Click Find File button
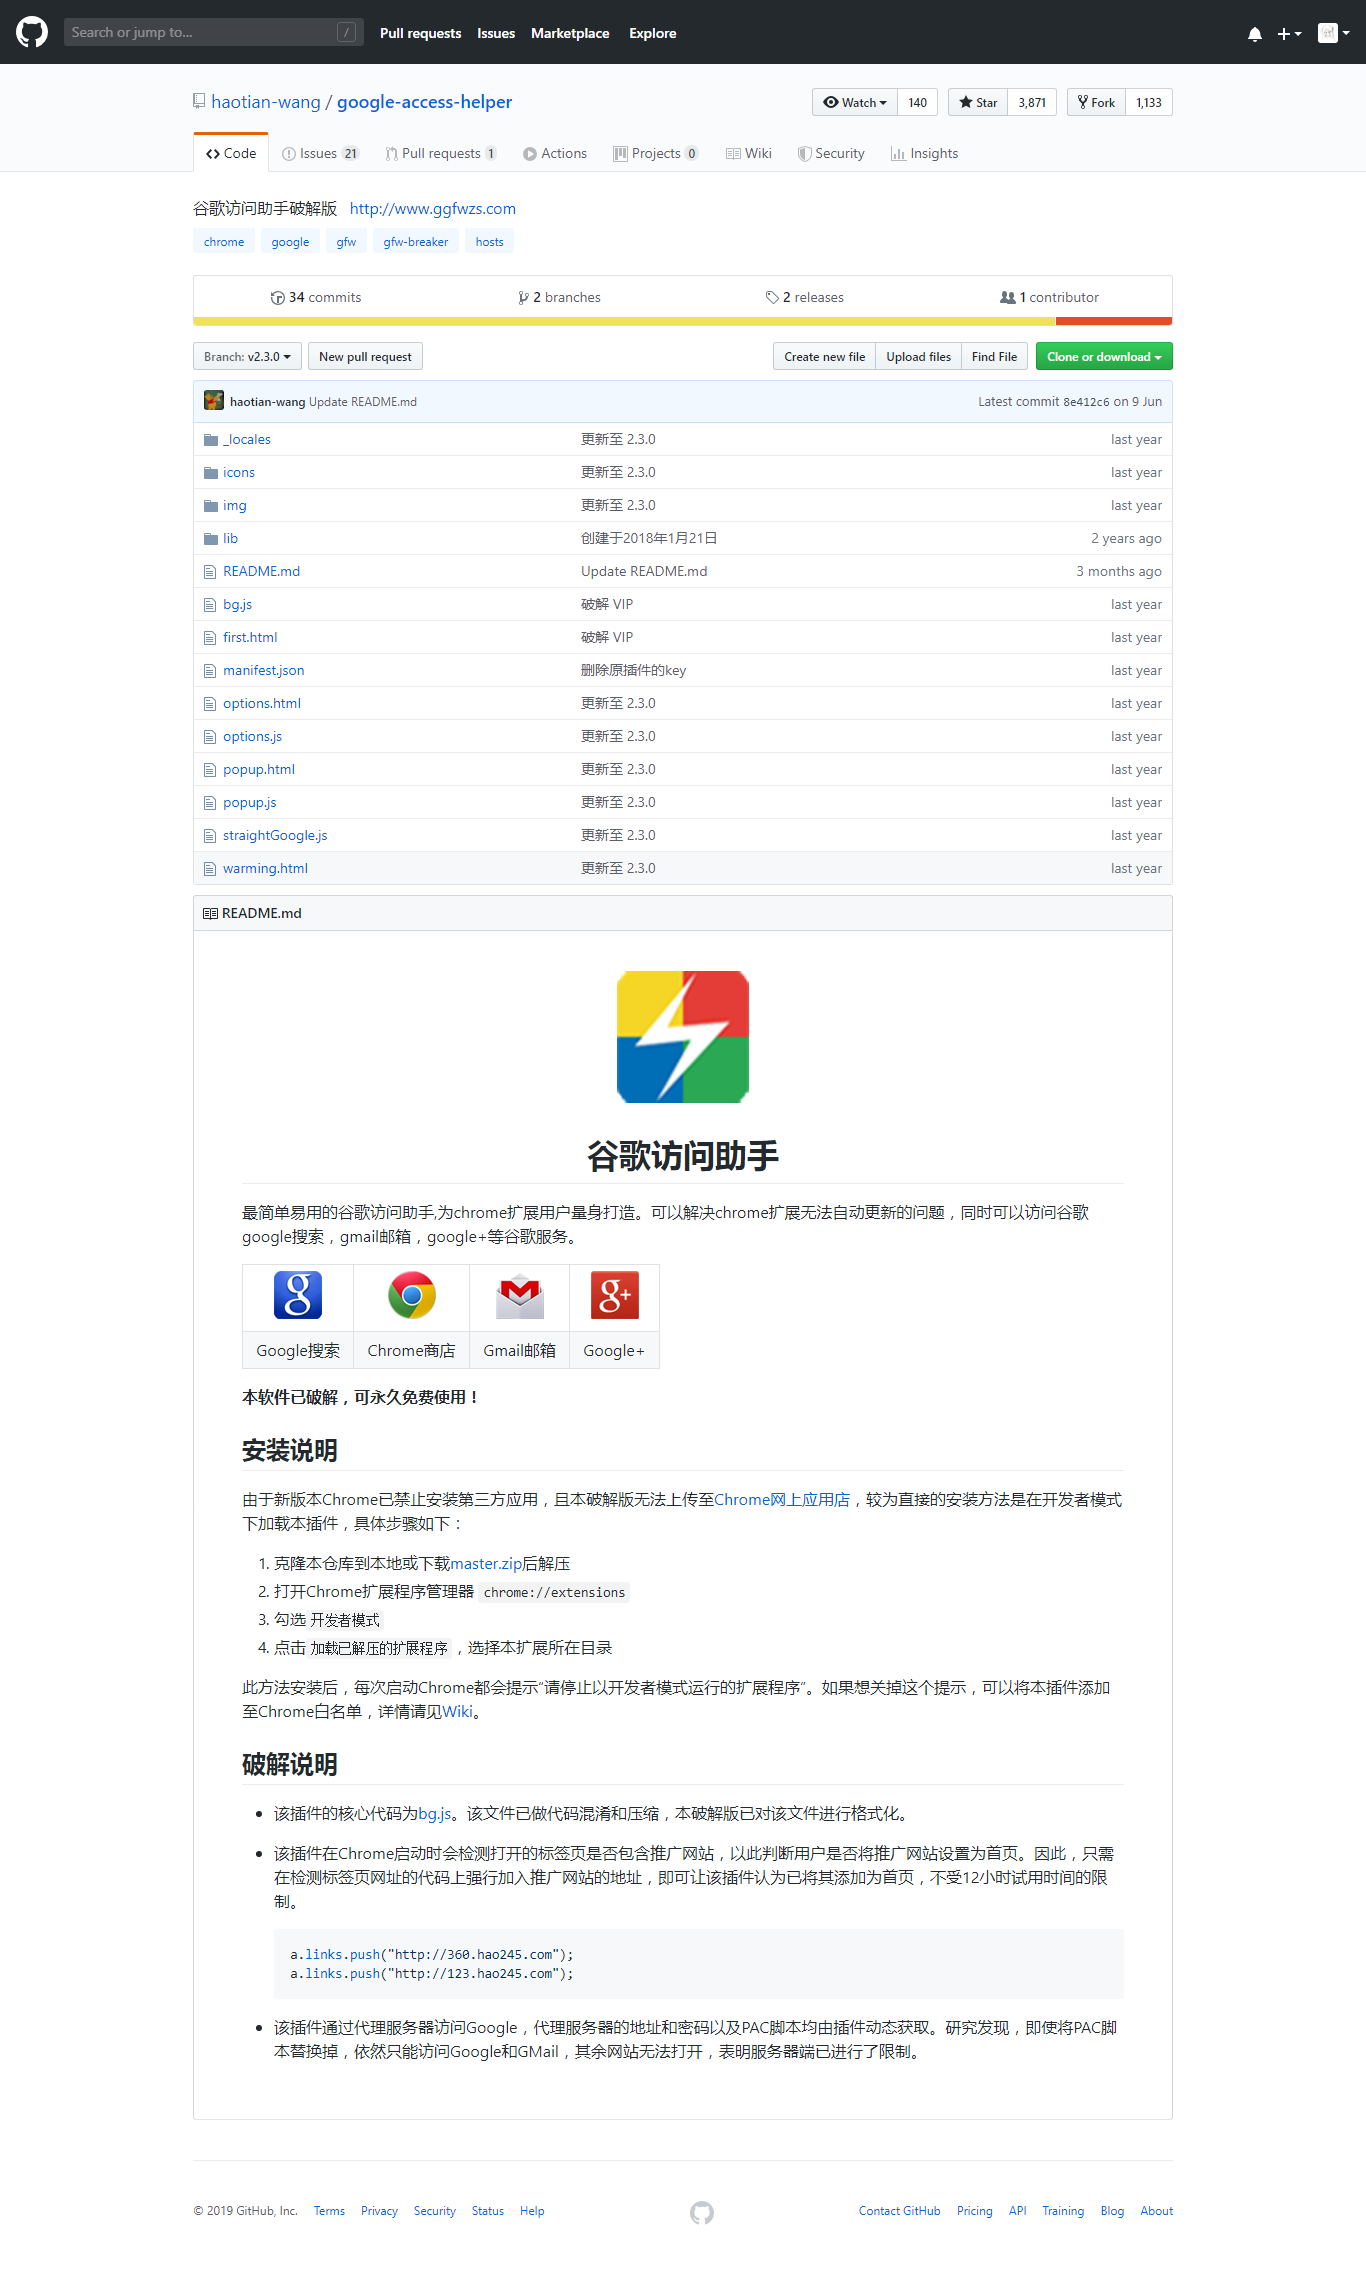This screenshot has width=1366, height=2275. 994,356
